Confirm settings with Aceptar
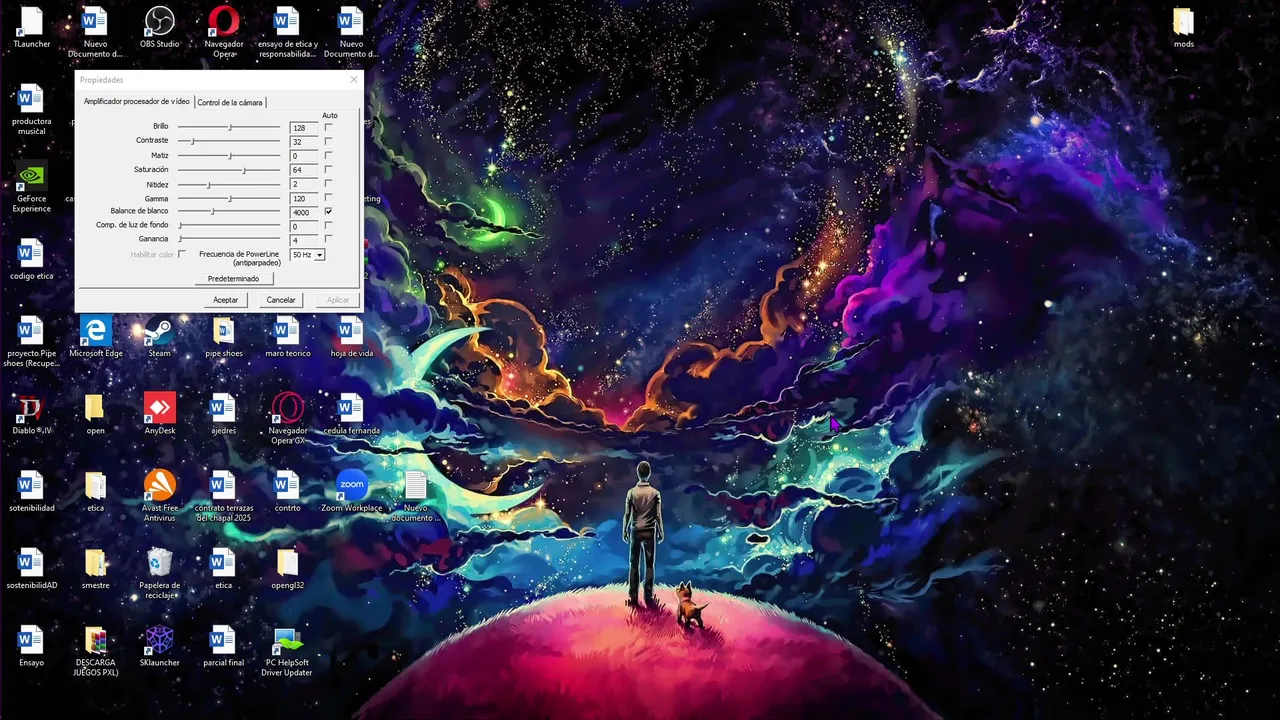Screen dimensions: 1280x720 (x=226, y=300)
